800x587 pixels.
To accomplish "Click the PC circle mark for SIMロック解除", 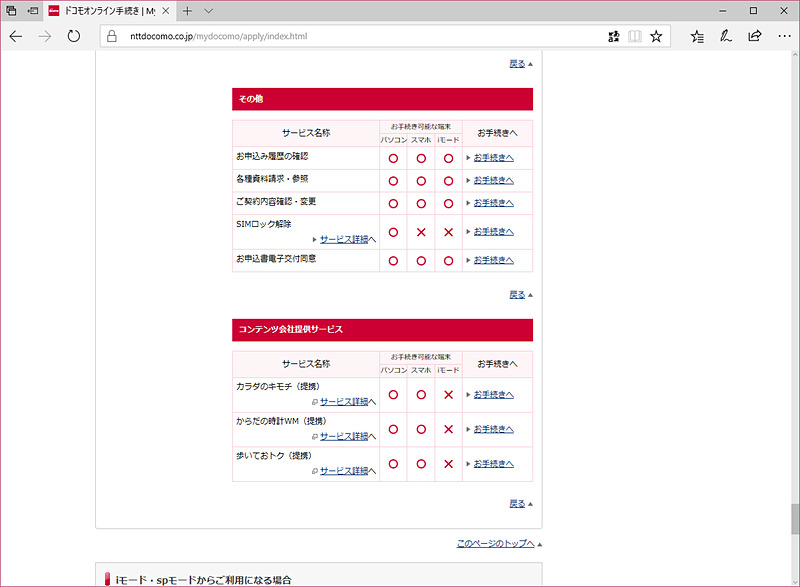I will point(393,232).
